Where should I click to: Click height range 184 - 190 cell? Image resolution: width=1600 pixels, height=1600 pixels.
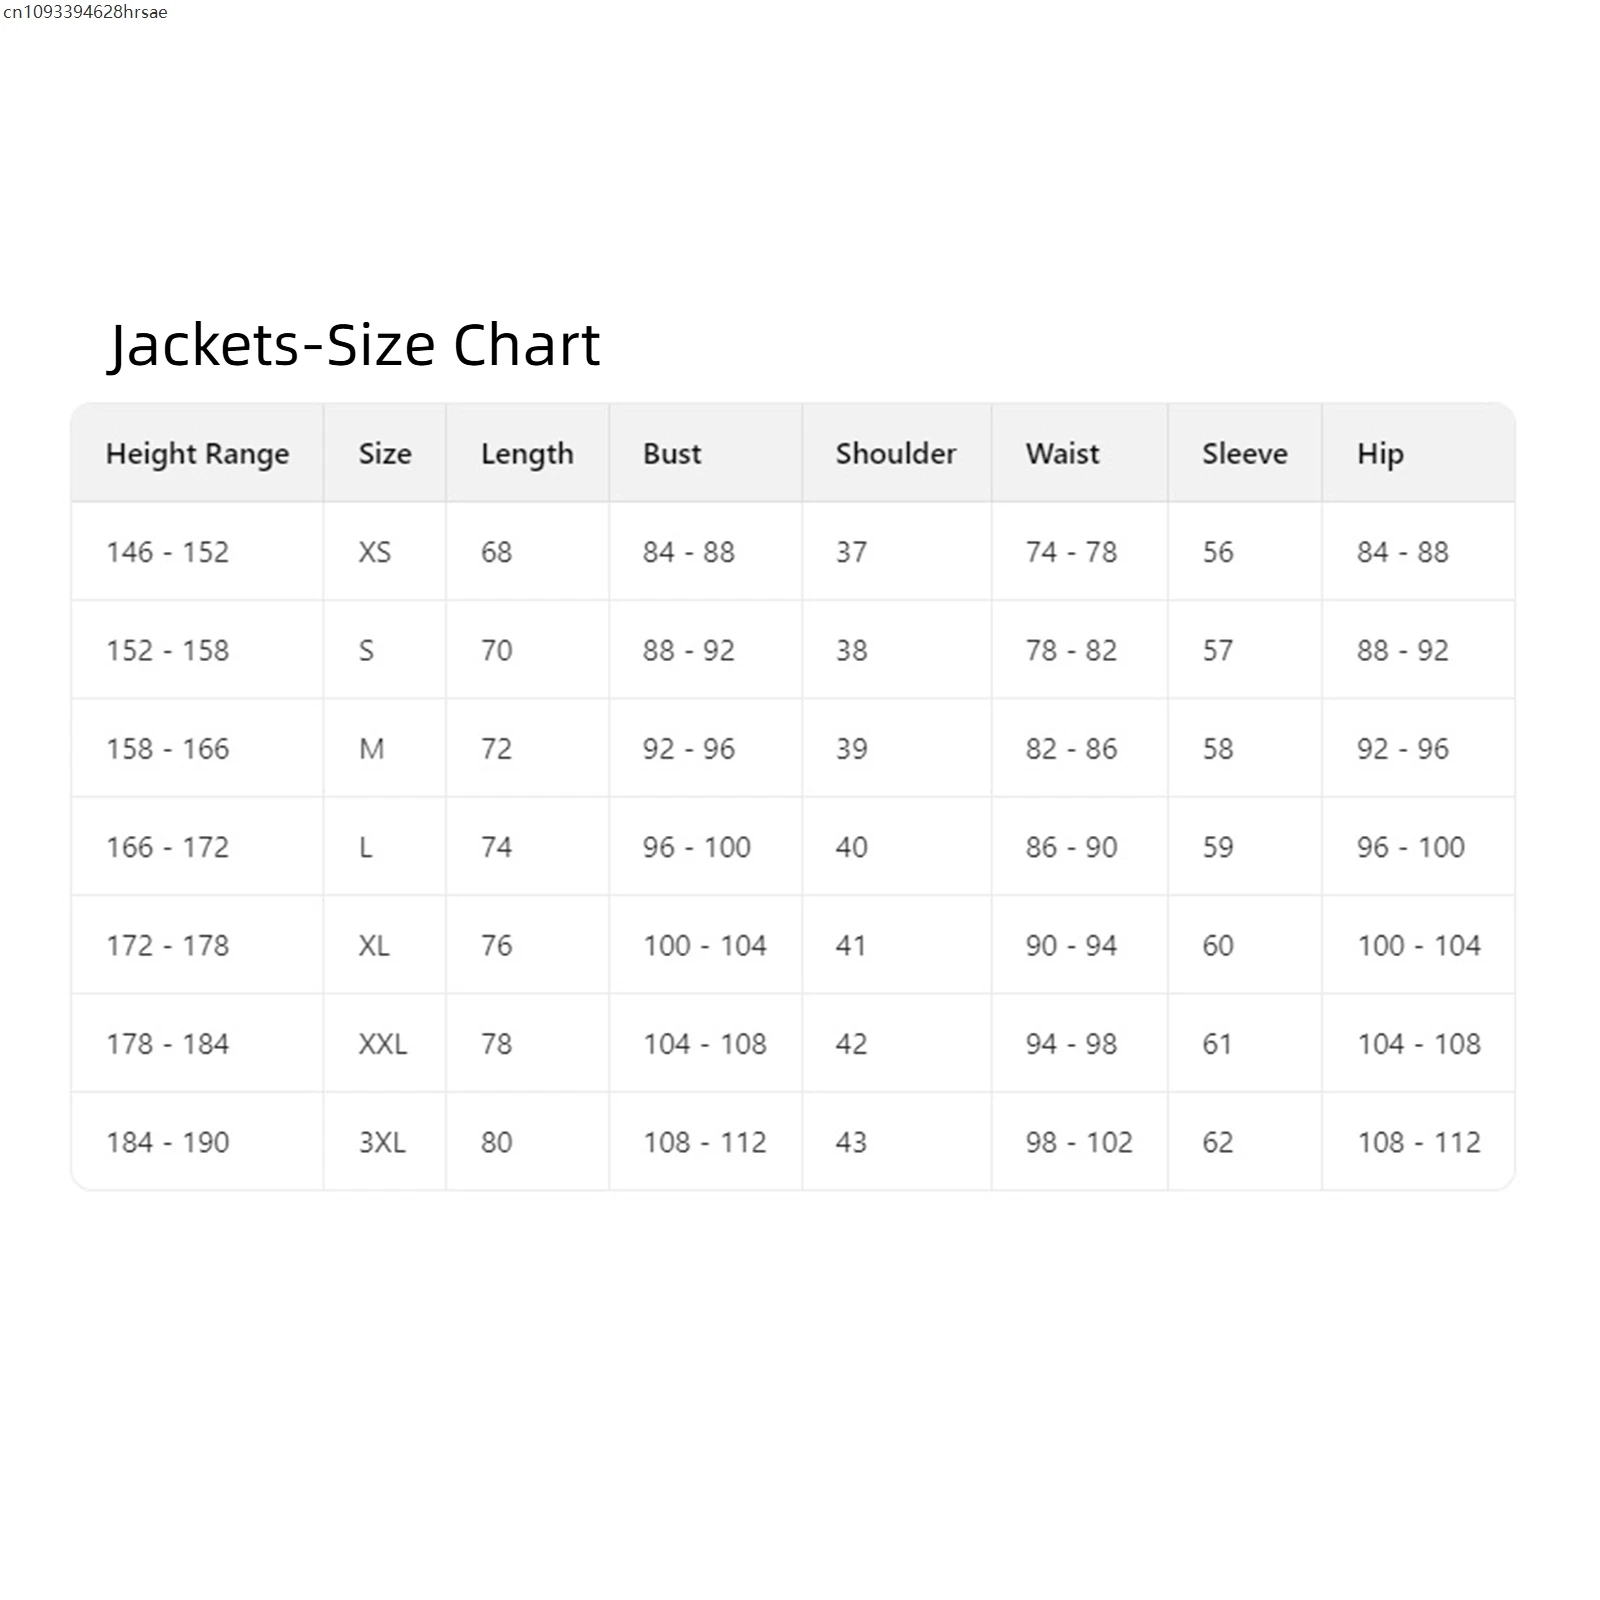tap(168, 1142)
